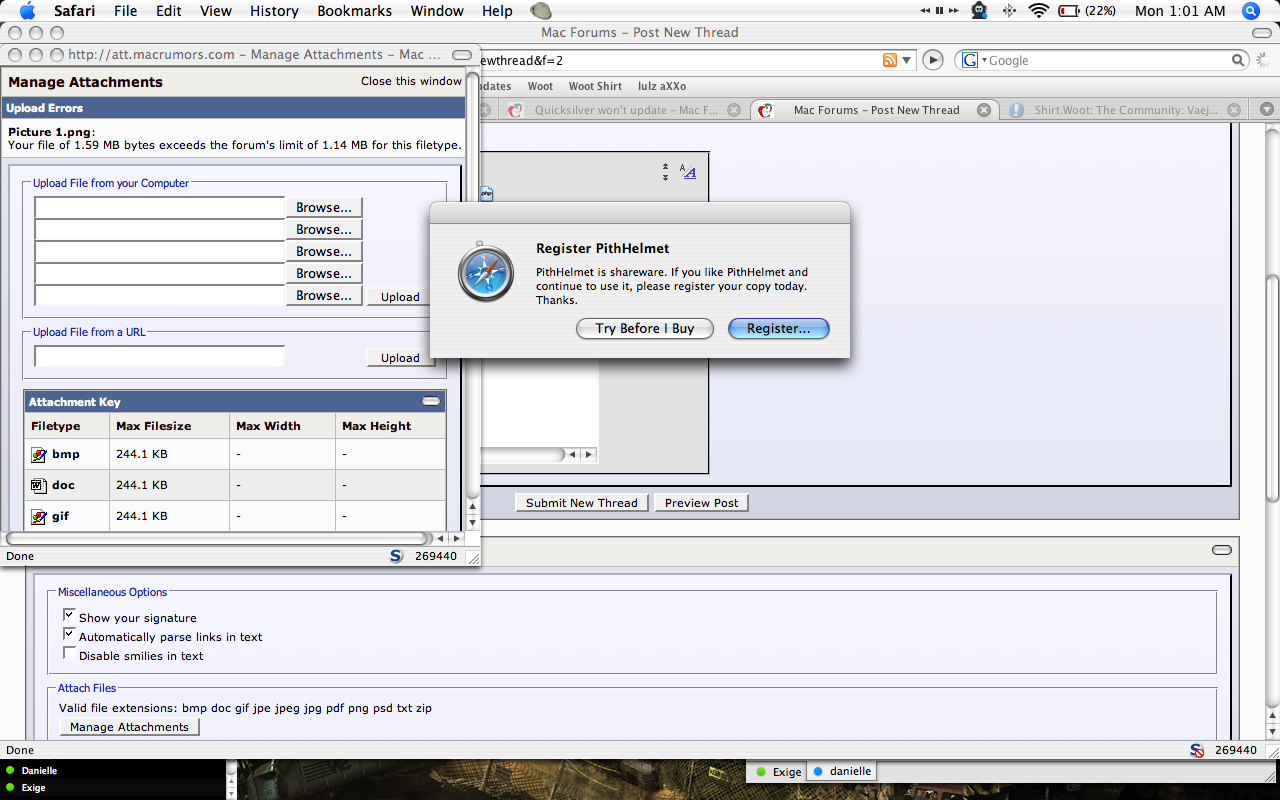
Task: Click the hooded character menu bar icon
Action: pos(979,11)
